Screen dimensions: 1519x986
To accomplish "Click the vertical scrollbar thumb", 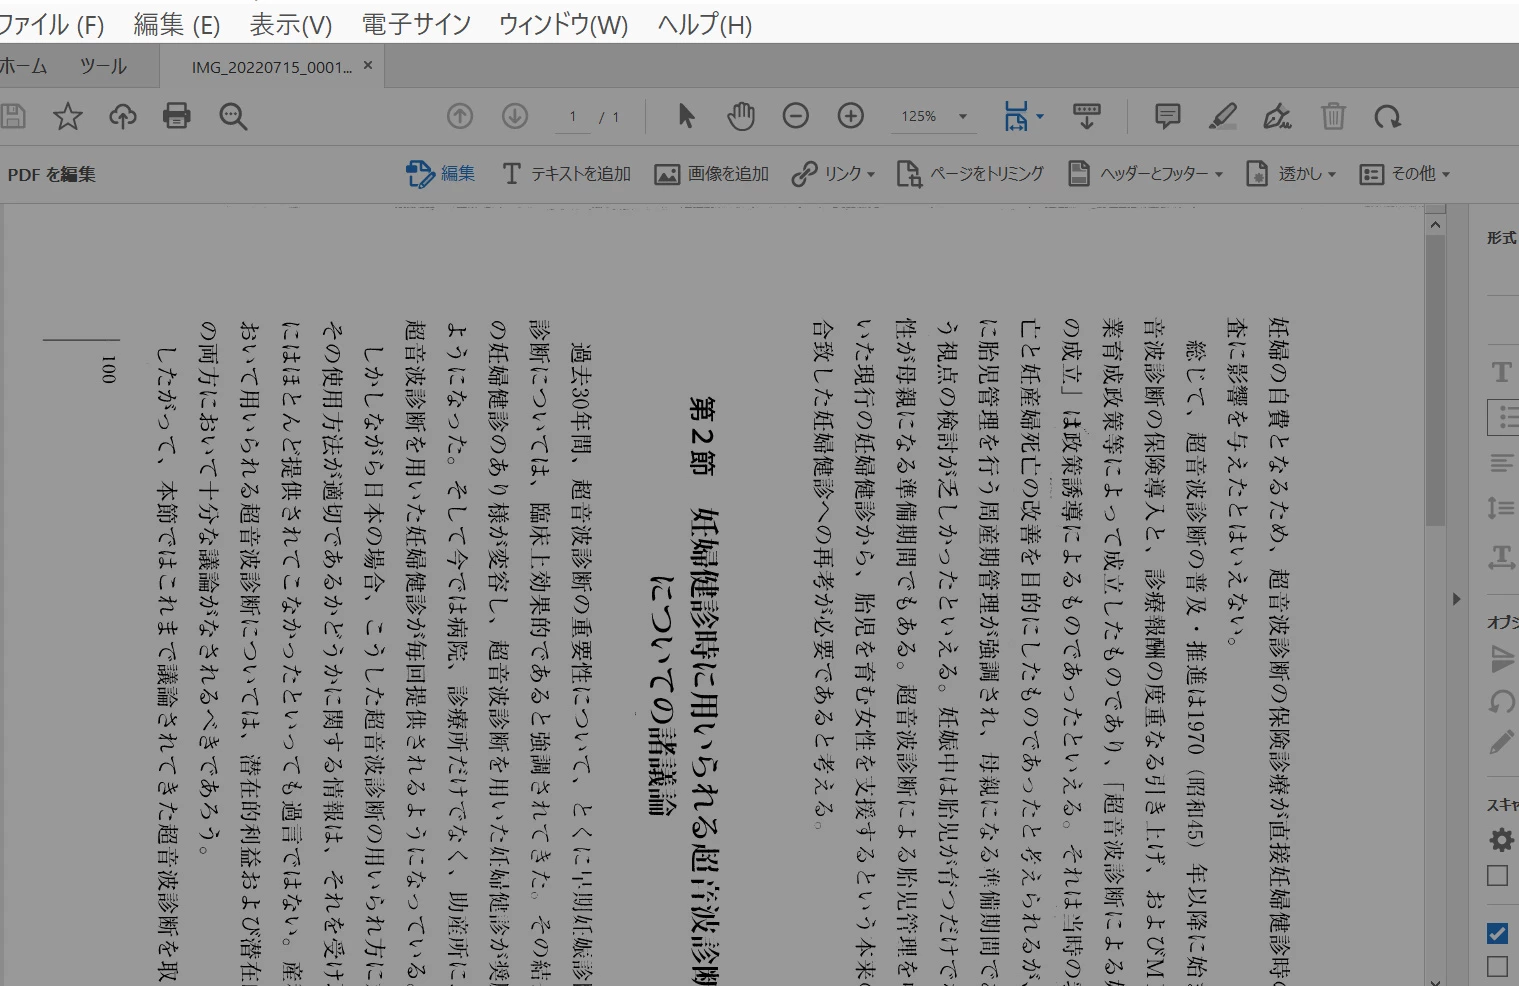I will [x=1435, y=381].
